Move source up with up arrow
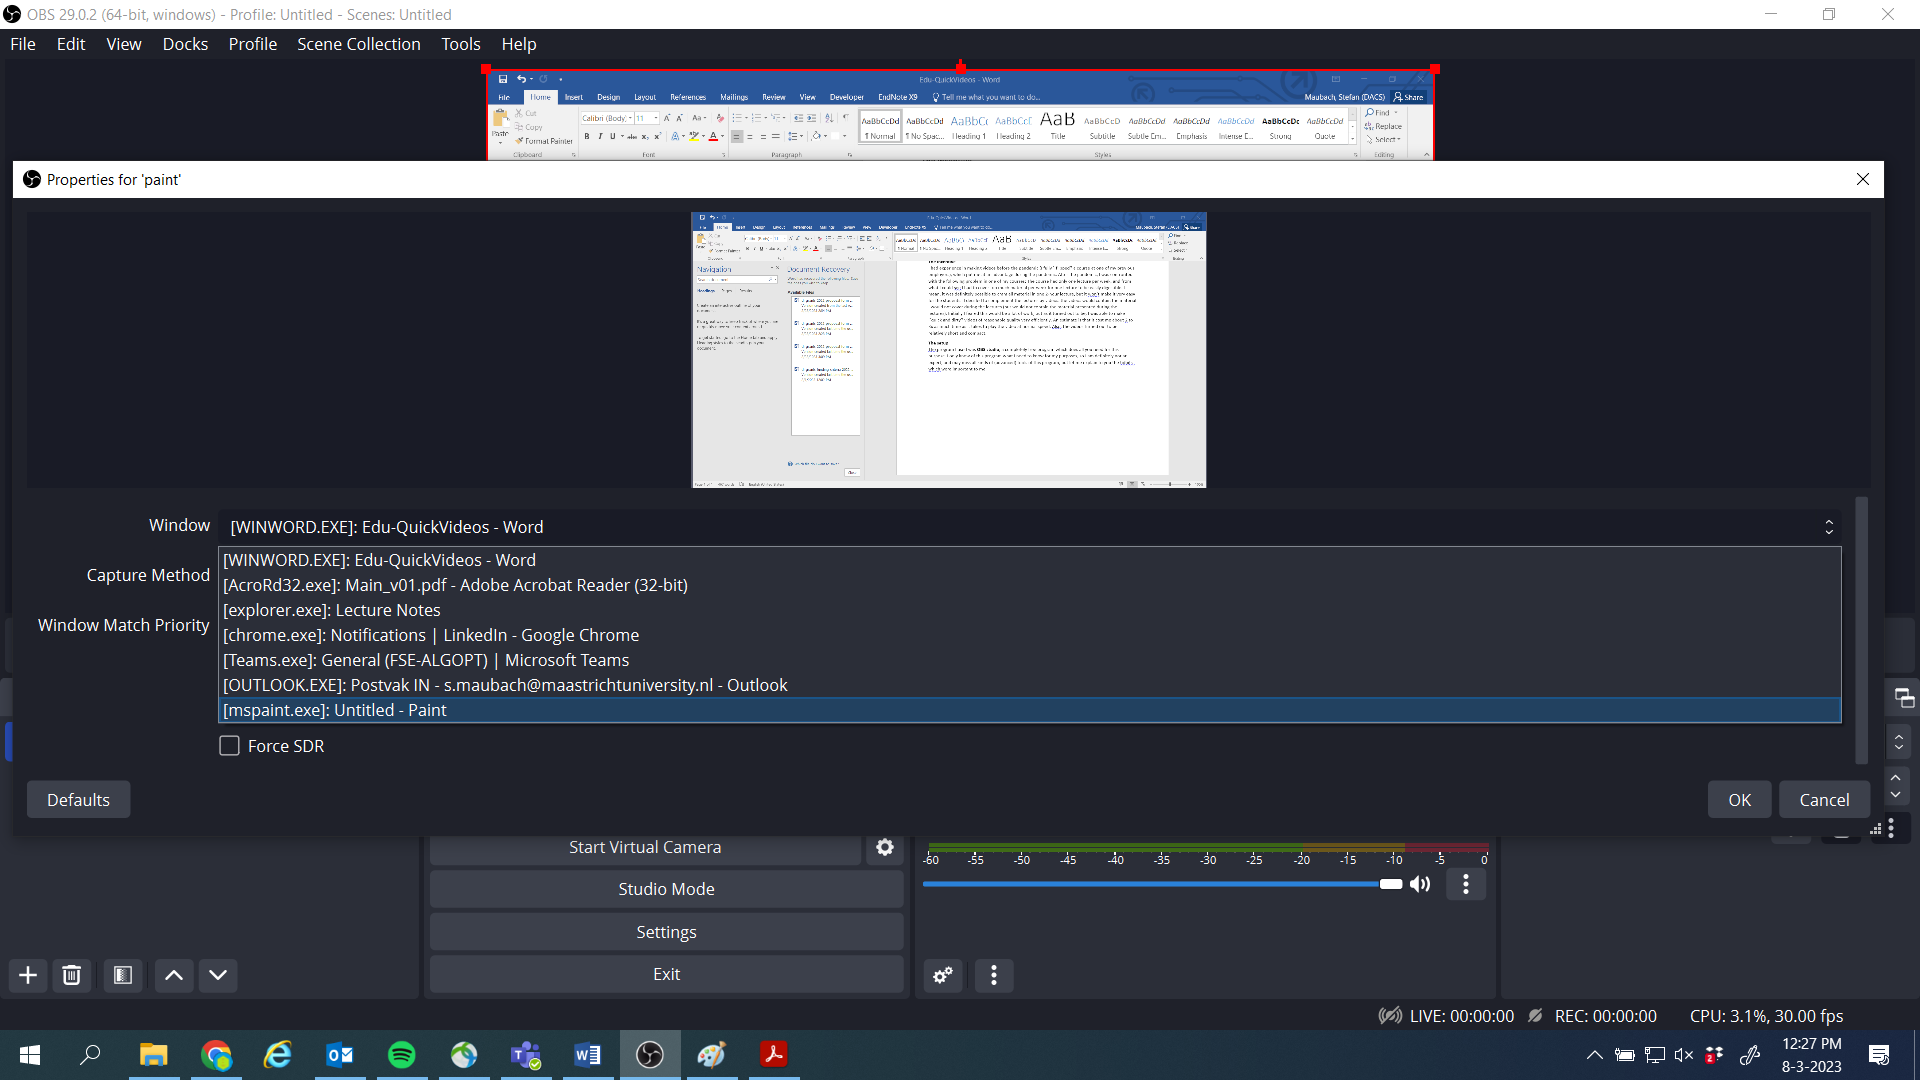Image resolution: width=1920 pixels, height=1080 pixels. click(x=174, y=975)
